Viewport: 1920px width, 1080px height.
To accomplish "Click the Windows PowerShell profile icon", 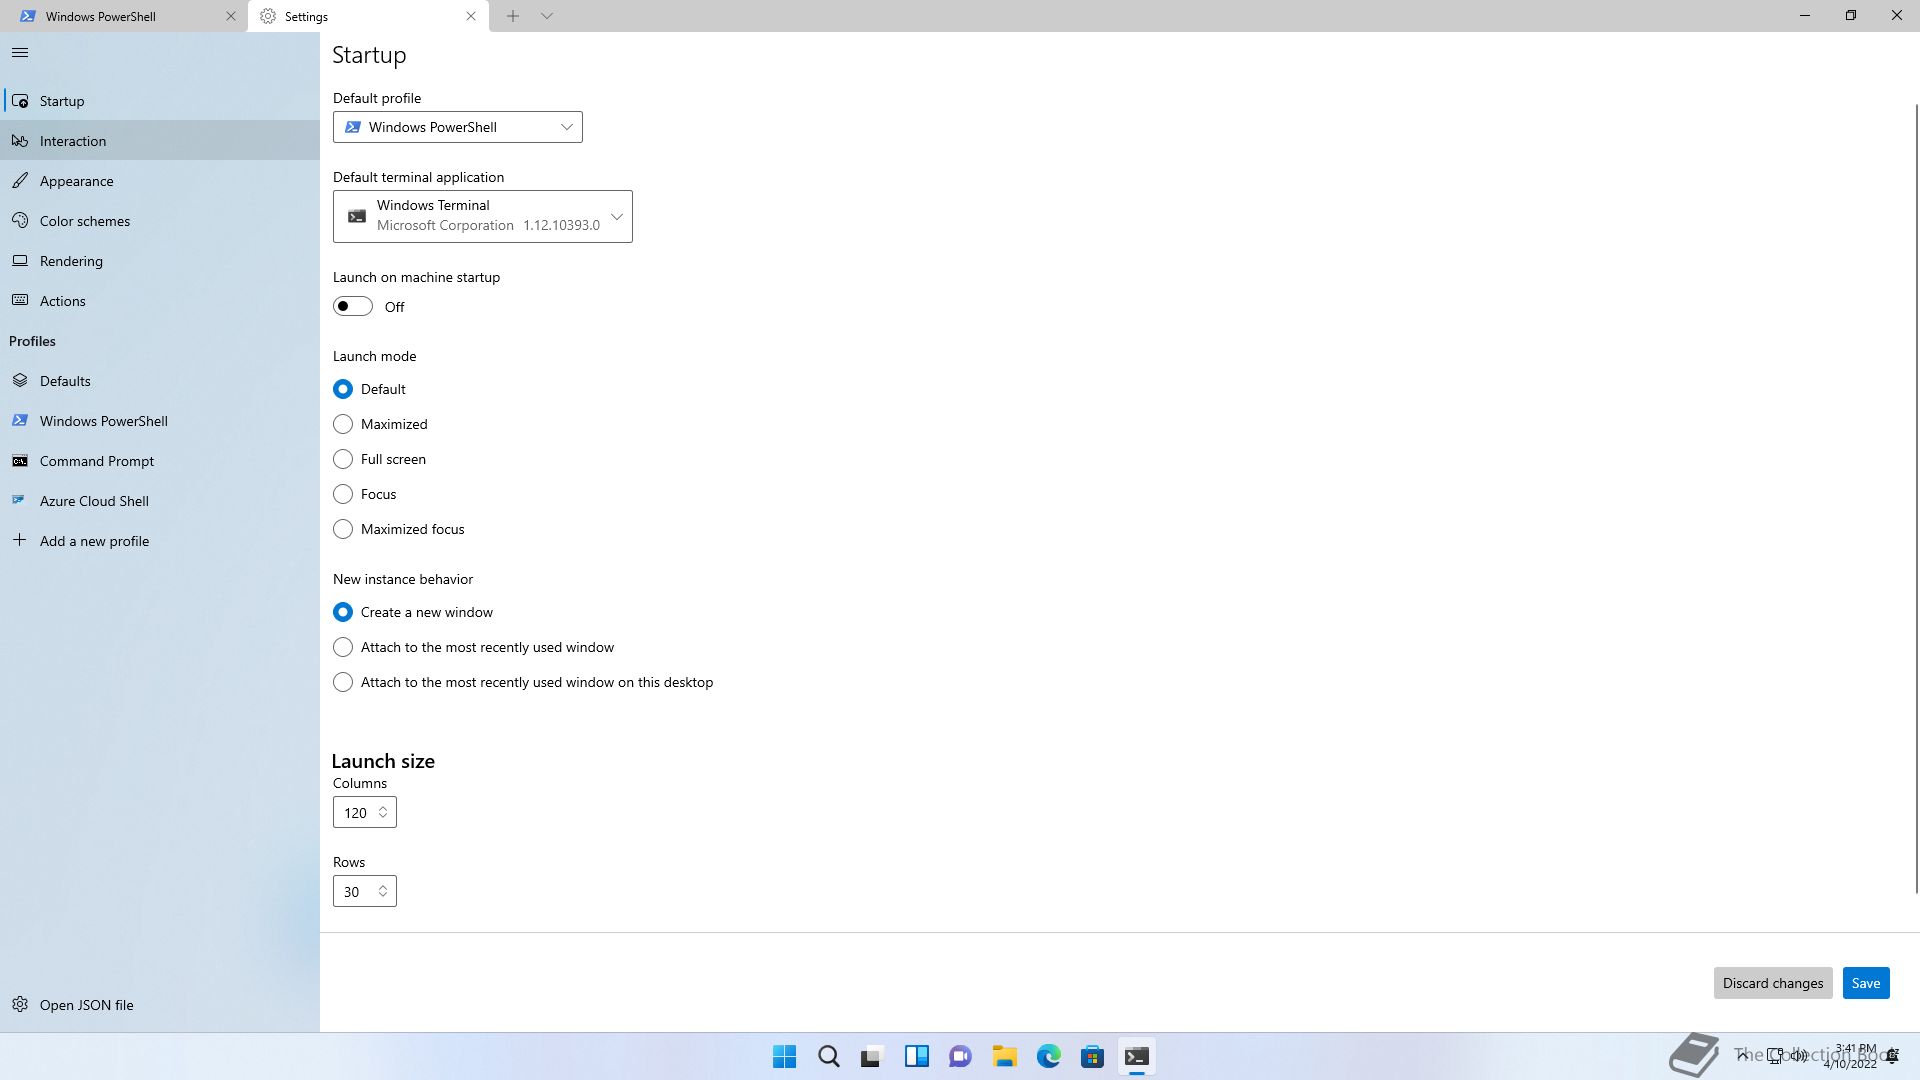I will pos(20,421).
